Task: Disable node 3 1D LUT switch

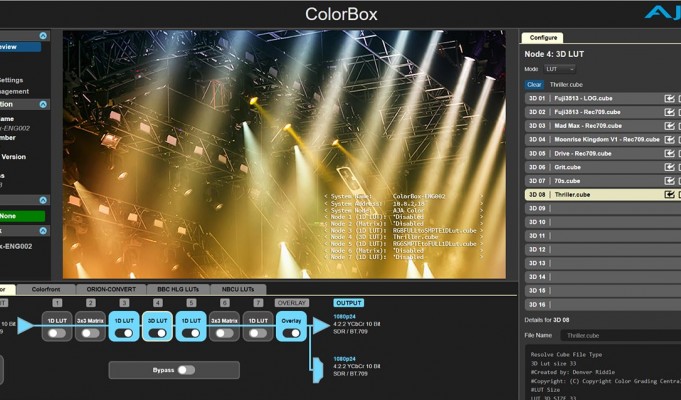Action: [124, 333]
